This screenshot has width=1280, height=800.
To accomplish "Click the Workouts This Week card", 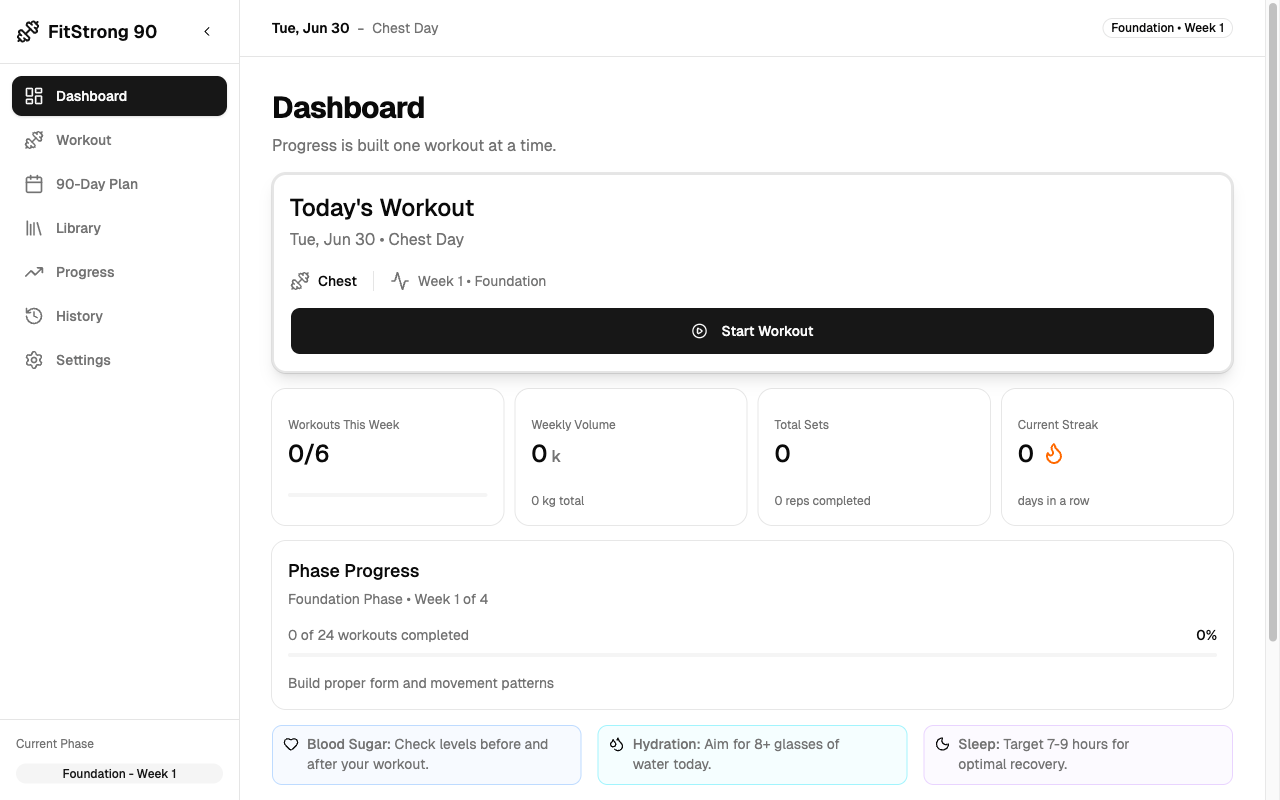I will pos(388,457).
